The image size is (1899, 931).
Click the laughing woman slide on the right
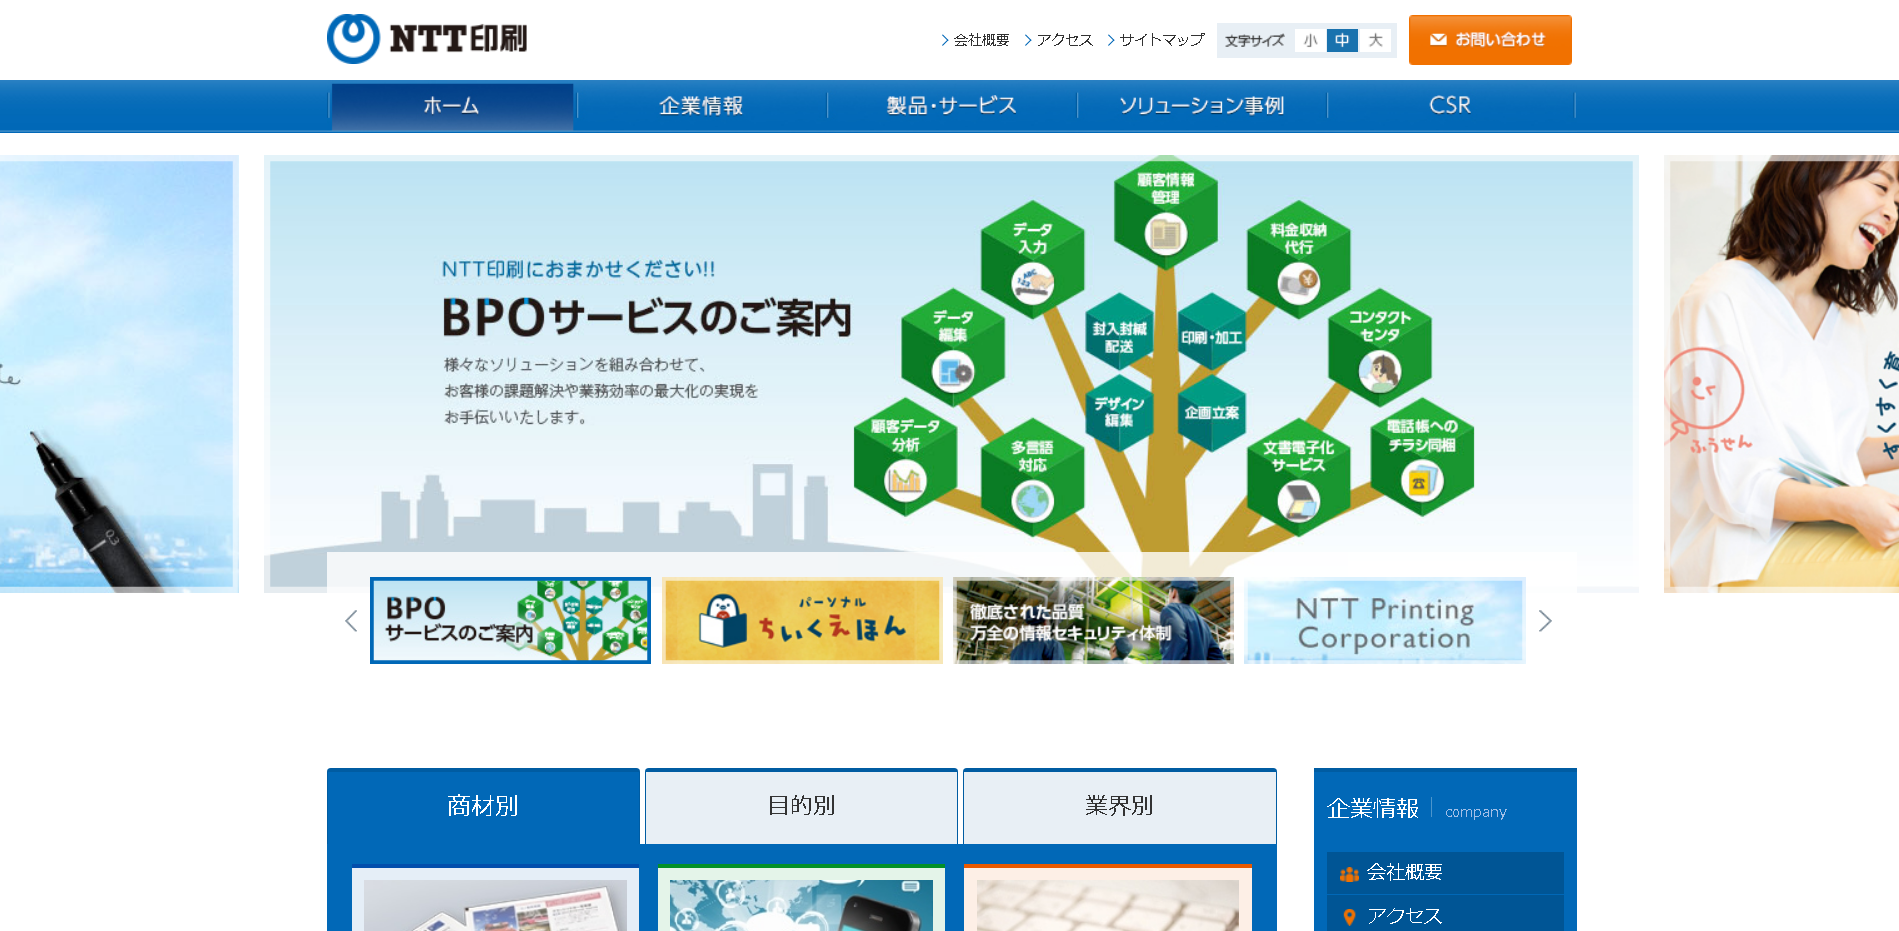point(1781,374)
